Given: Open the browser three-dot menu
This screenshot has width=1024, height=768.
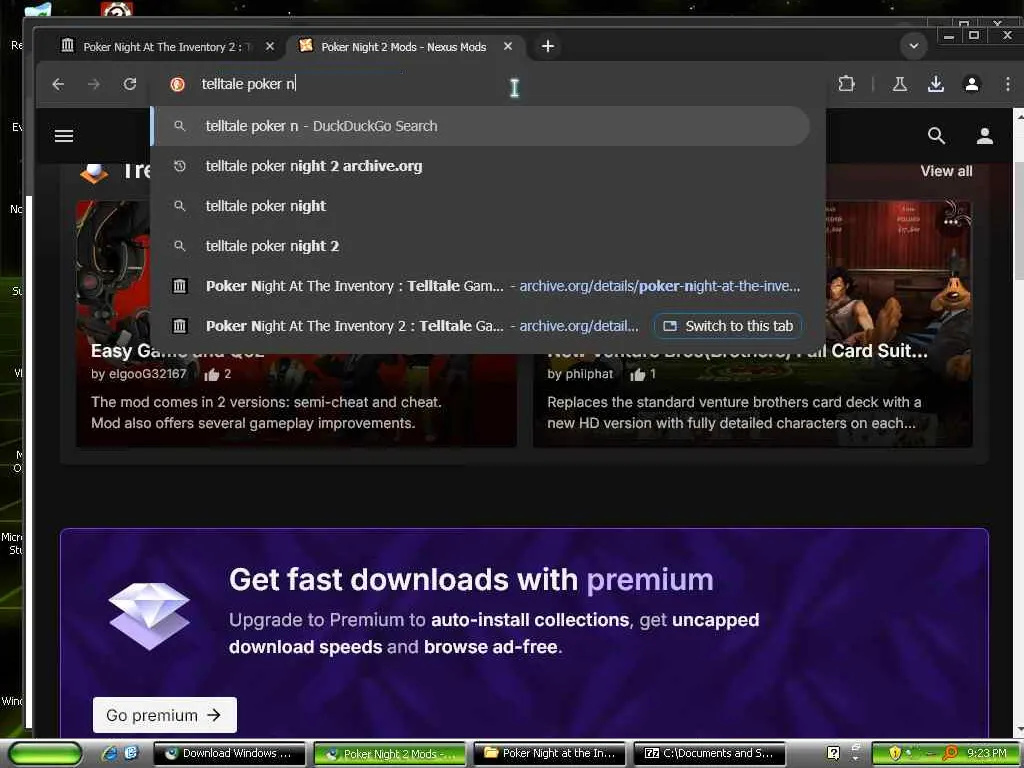Looking at the screenshot, I should [1008, 84].
